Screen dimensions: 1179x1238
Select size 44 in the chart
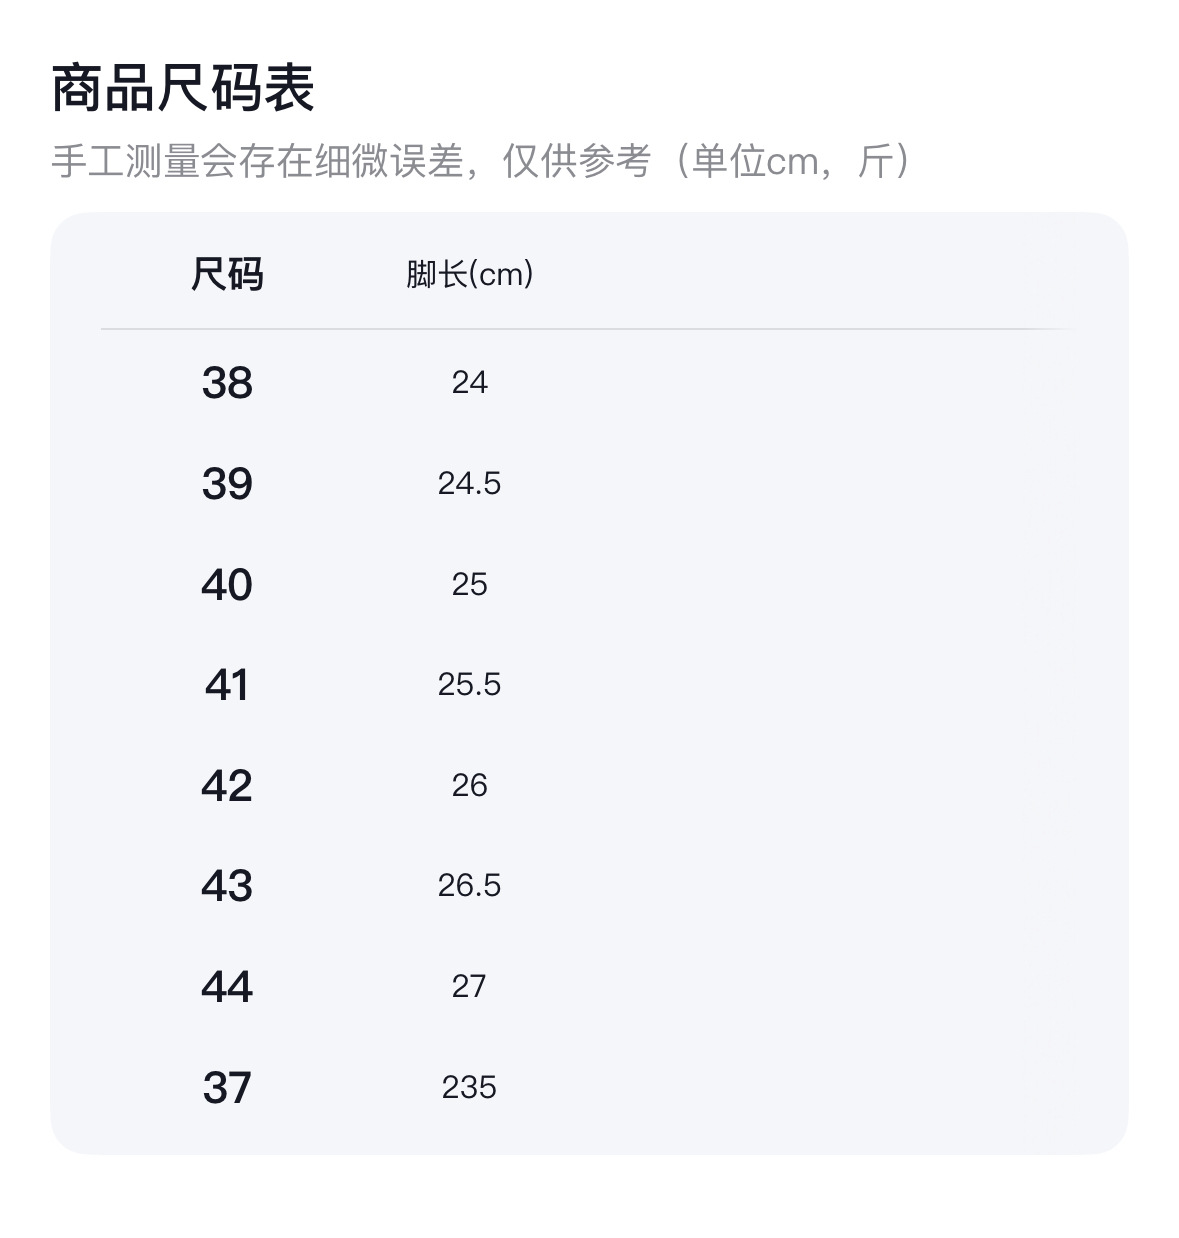[x=227, y=987]
